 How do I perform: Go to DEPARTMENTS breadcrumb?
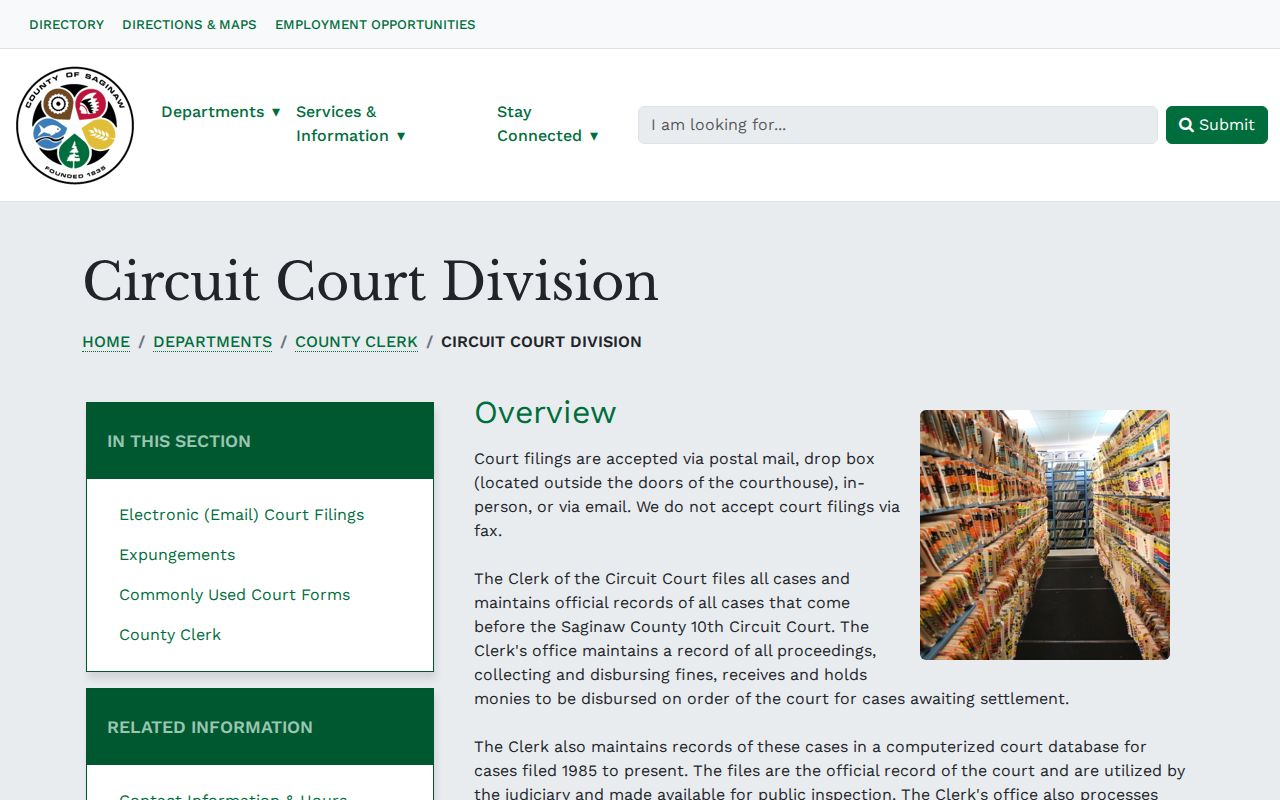(213, 342)
